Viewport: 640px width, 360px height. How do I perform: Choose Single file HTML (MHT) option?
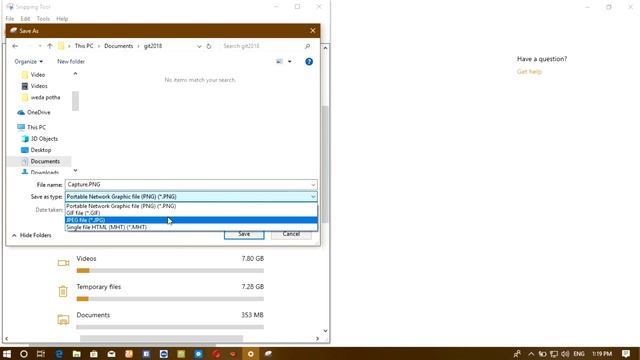coord(191,227)
